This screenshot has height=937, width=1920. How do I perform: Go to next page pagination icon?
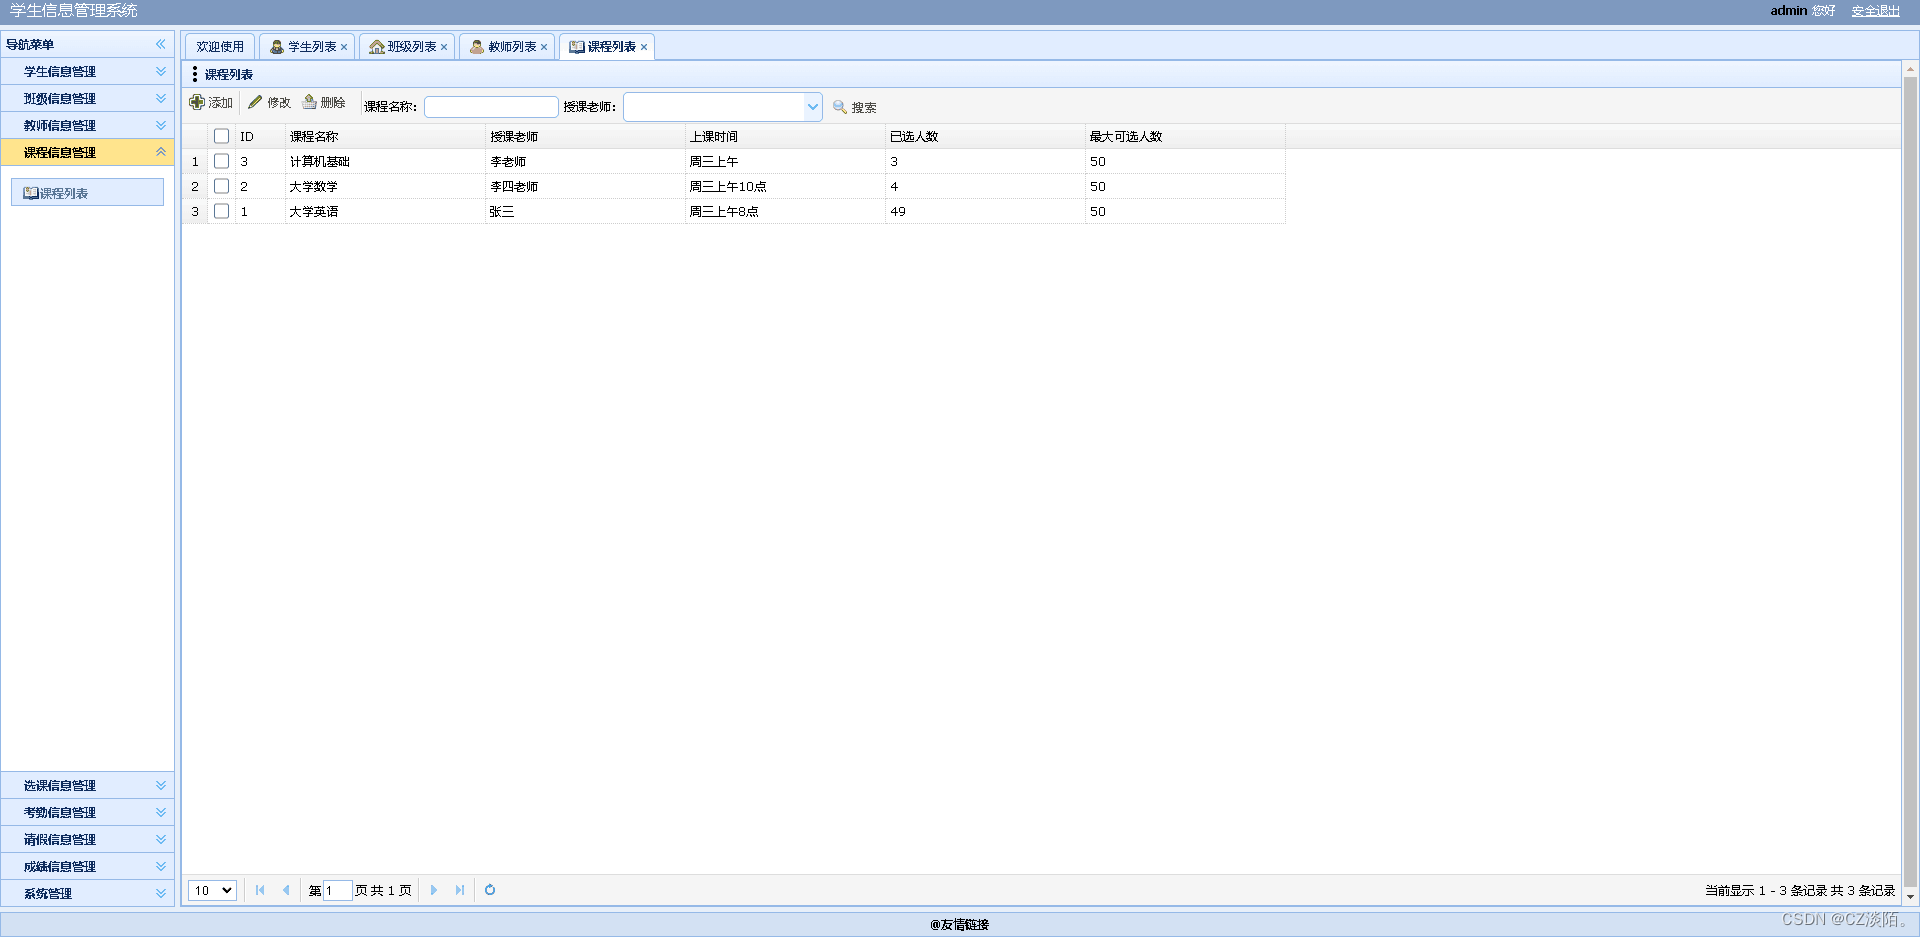[x=433, y=890]
